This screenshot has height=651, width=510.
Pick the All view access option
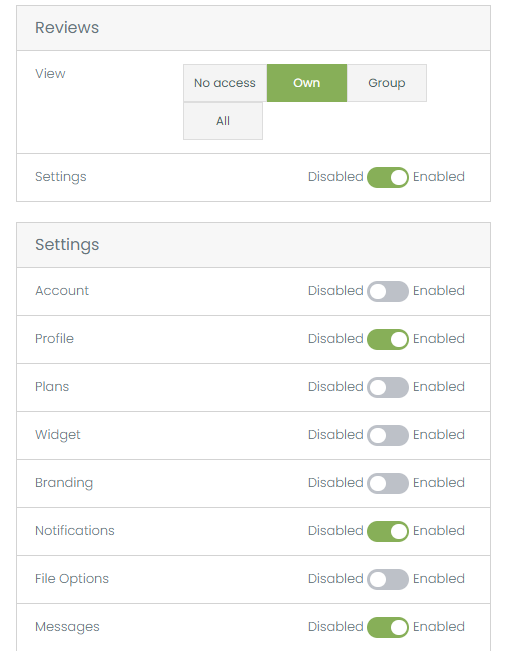coord(223,121)
